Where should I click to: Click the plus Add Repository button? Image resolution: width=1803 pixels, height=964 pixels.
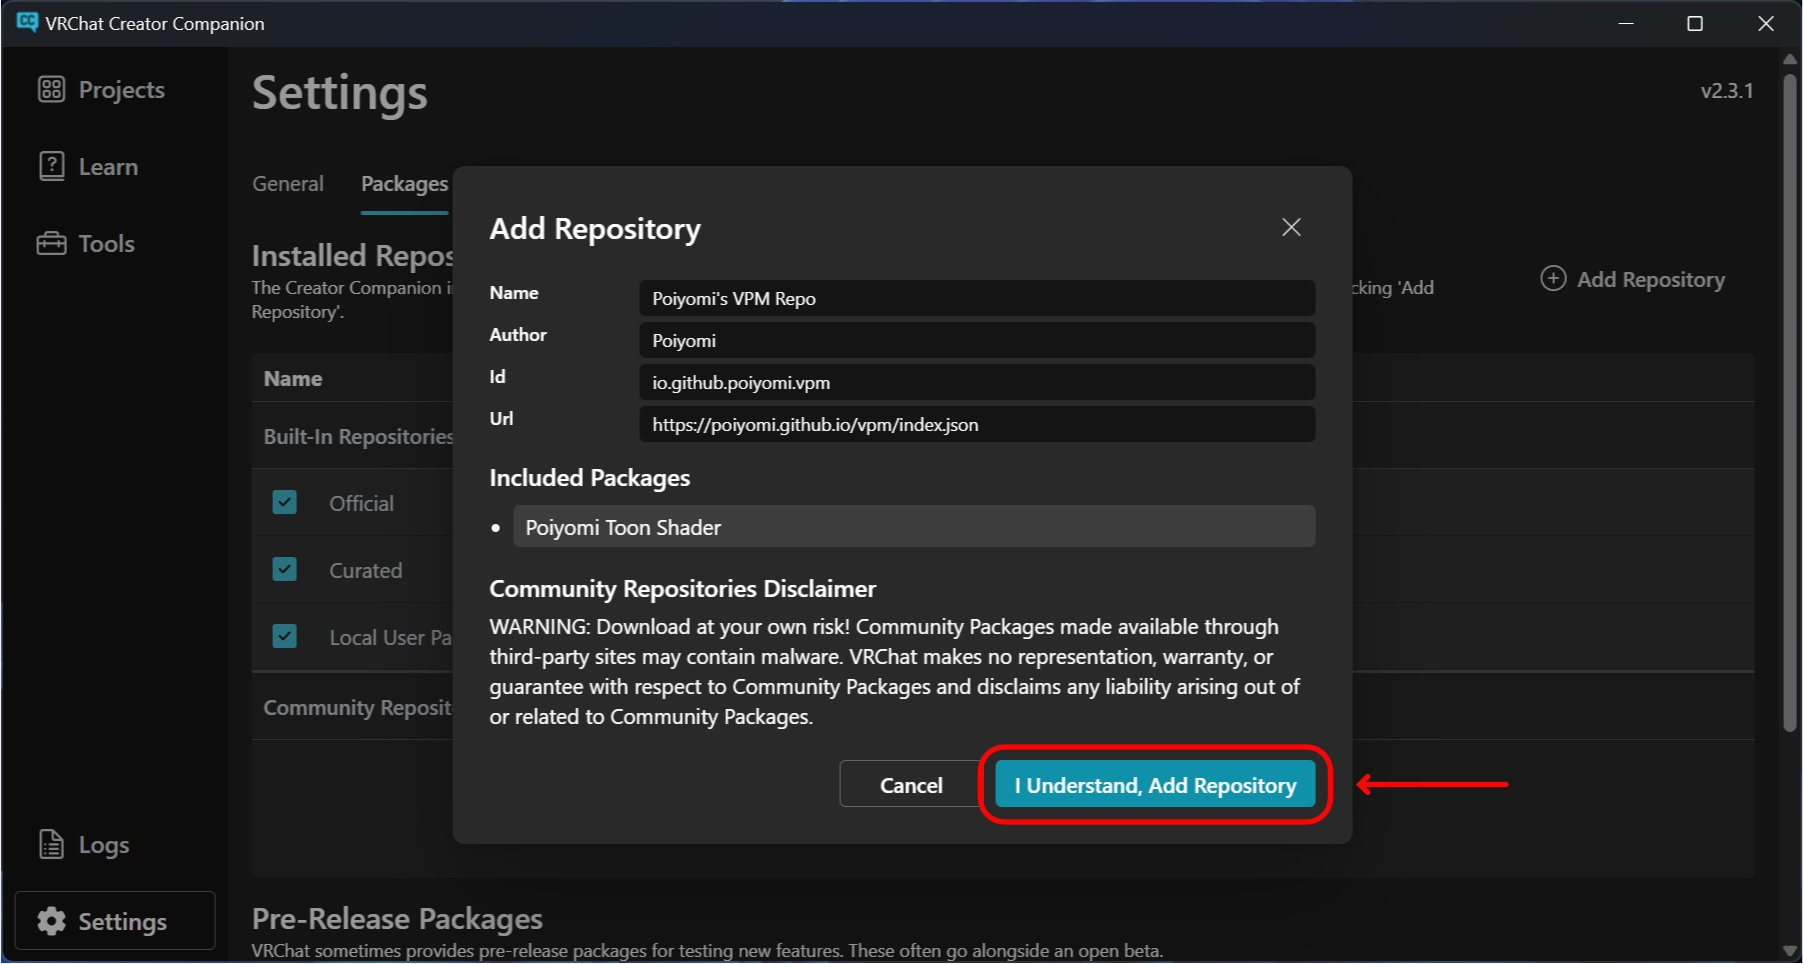(x=1632, y=280)
